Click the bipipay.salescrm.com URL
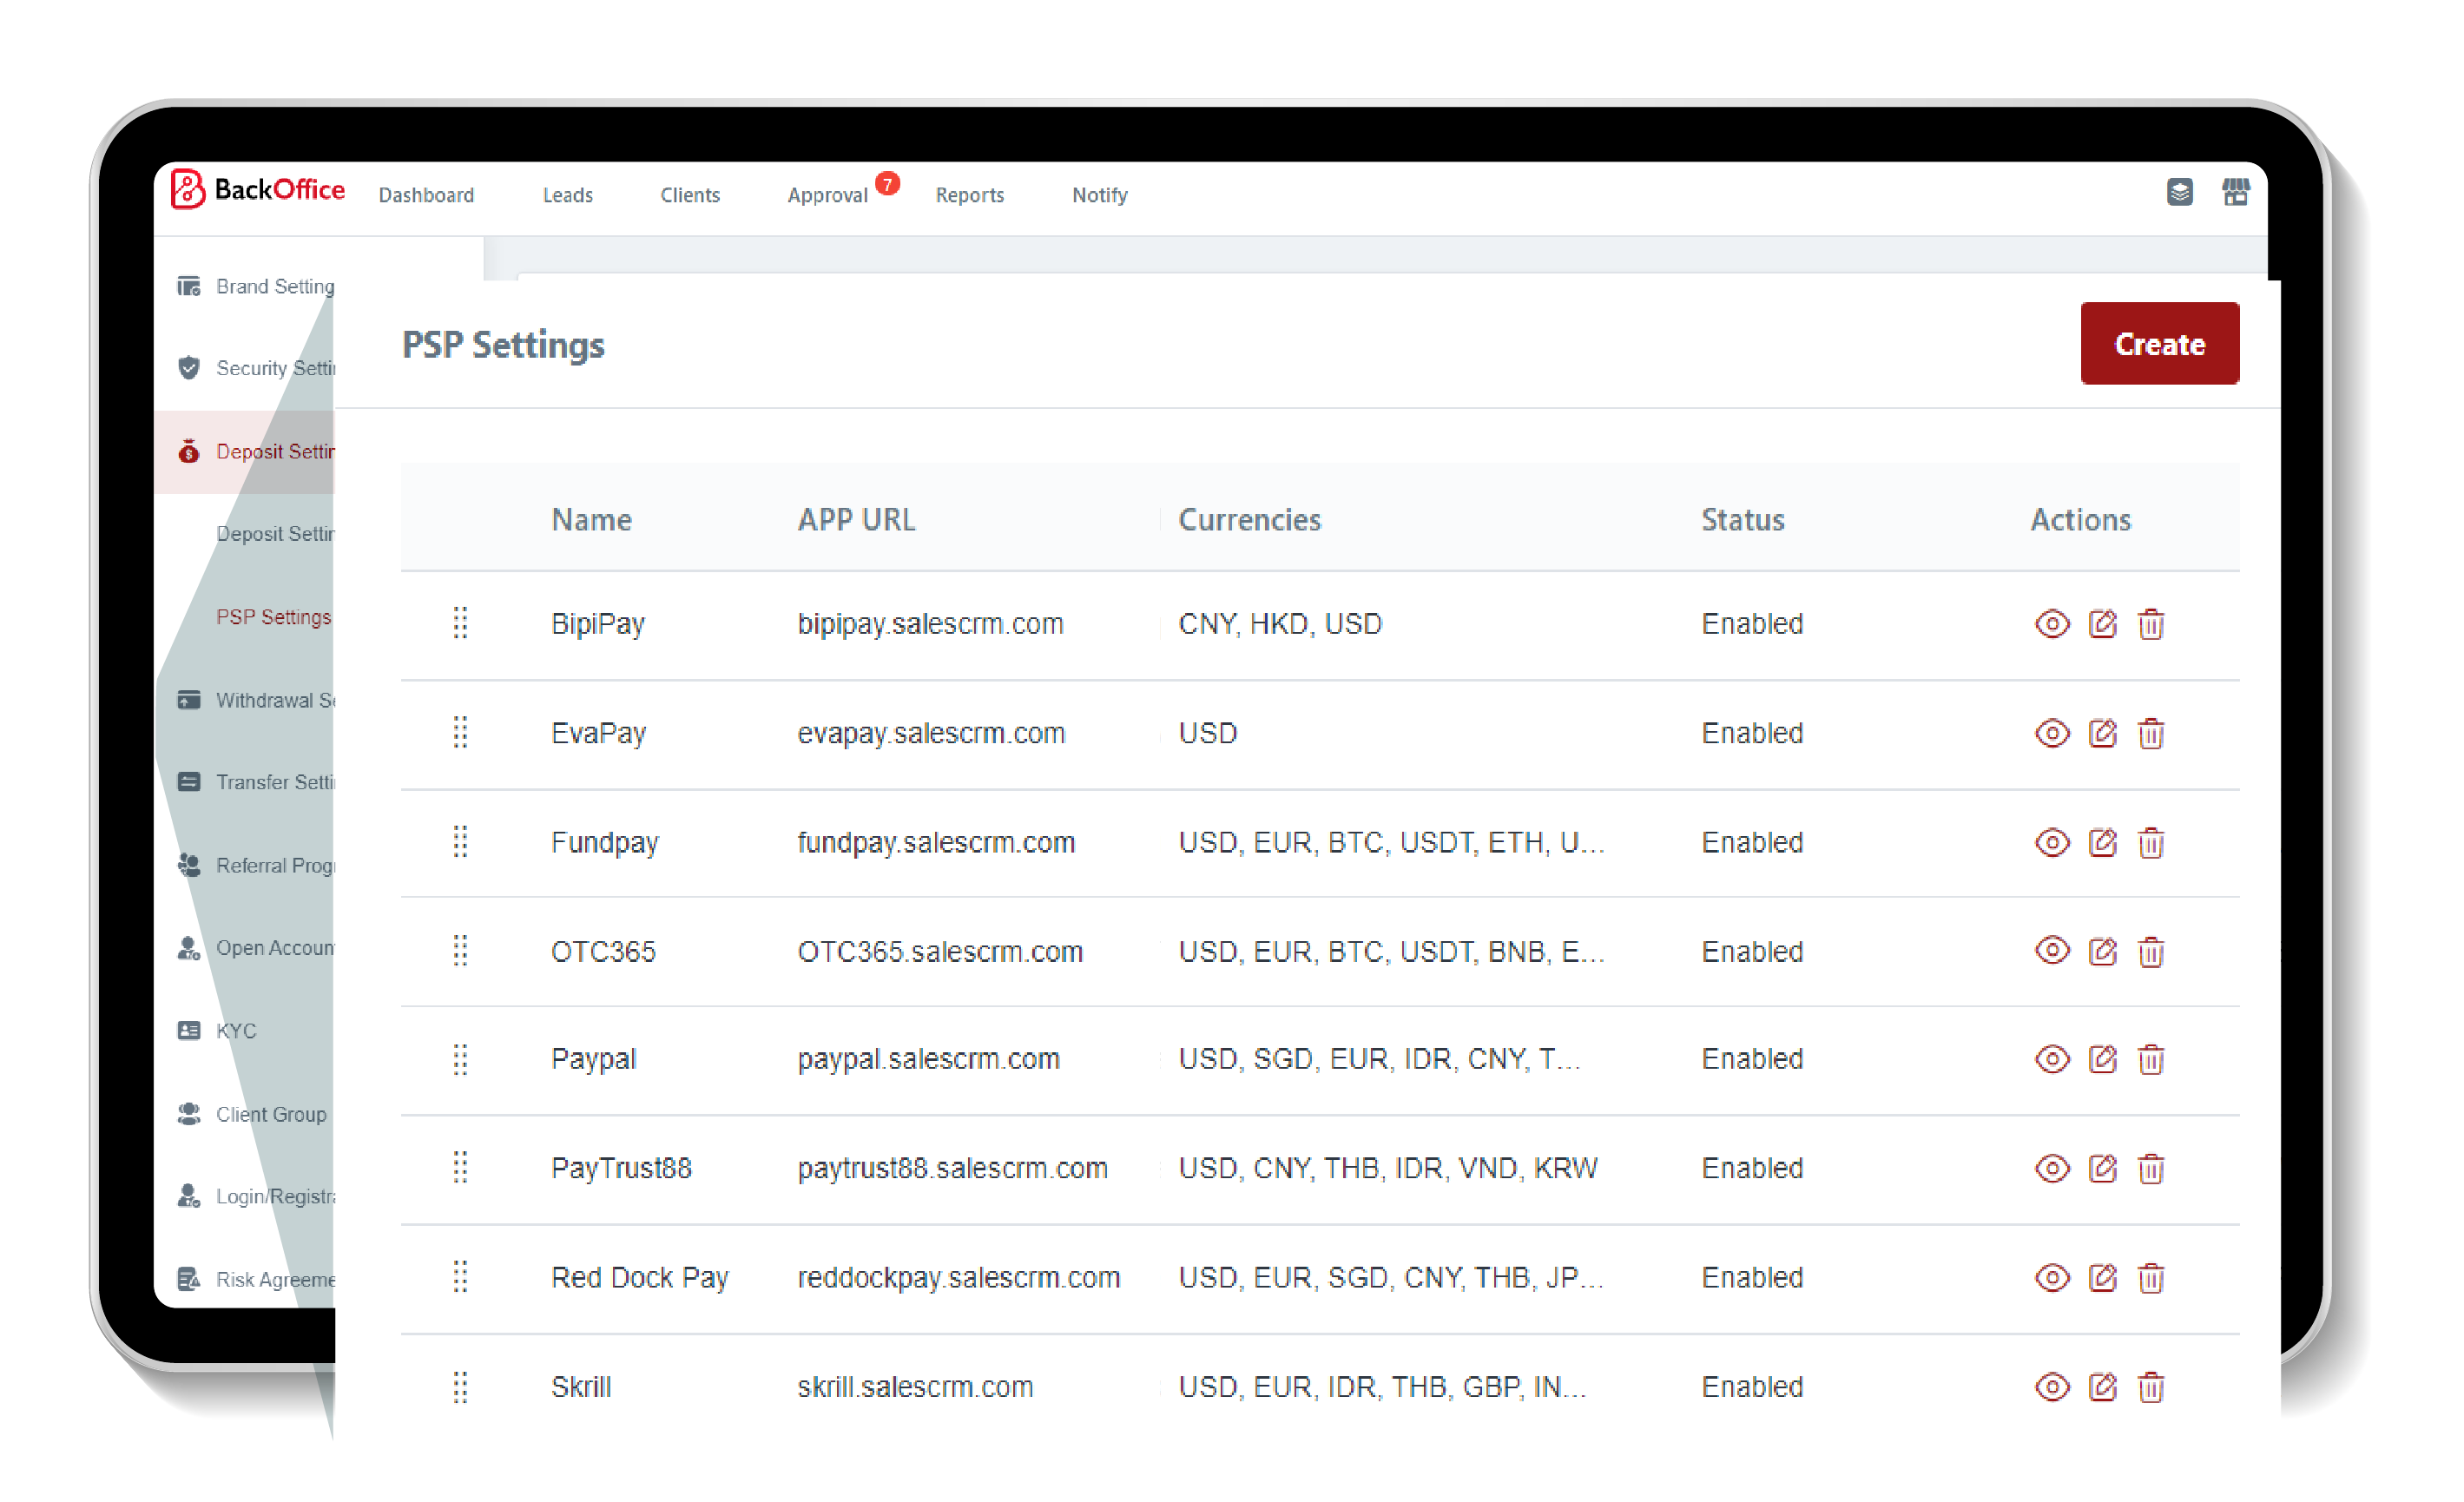The image size is (2464, 1502). [x=930, y=624]
